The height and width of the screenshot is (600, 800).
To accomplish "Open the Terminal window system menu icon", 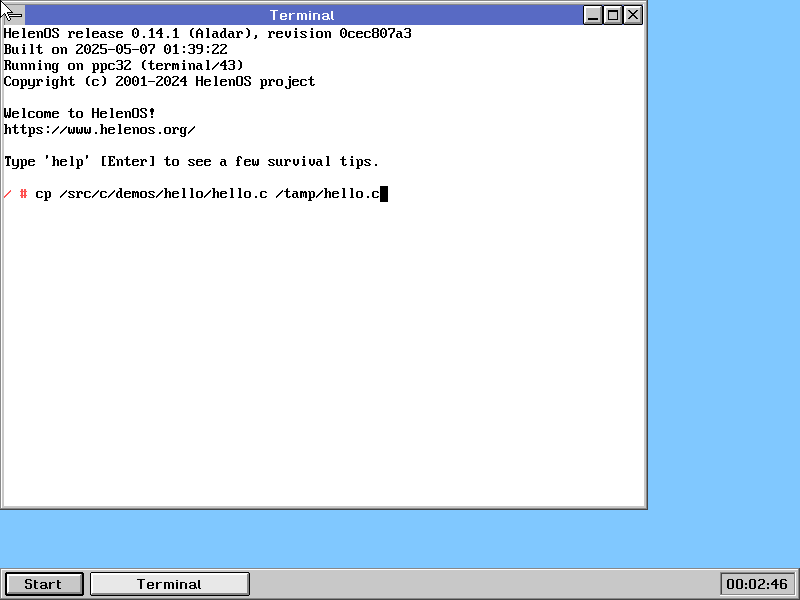I will click(x=13, y=15).
